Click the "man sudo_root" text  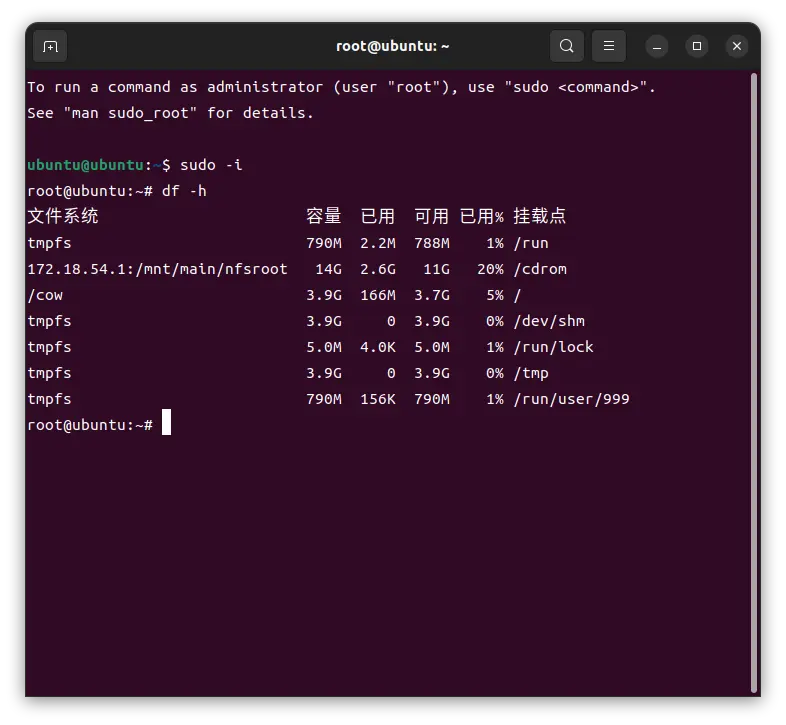coord(130,113)
